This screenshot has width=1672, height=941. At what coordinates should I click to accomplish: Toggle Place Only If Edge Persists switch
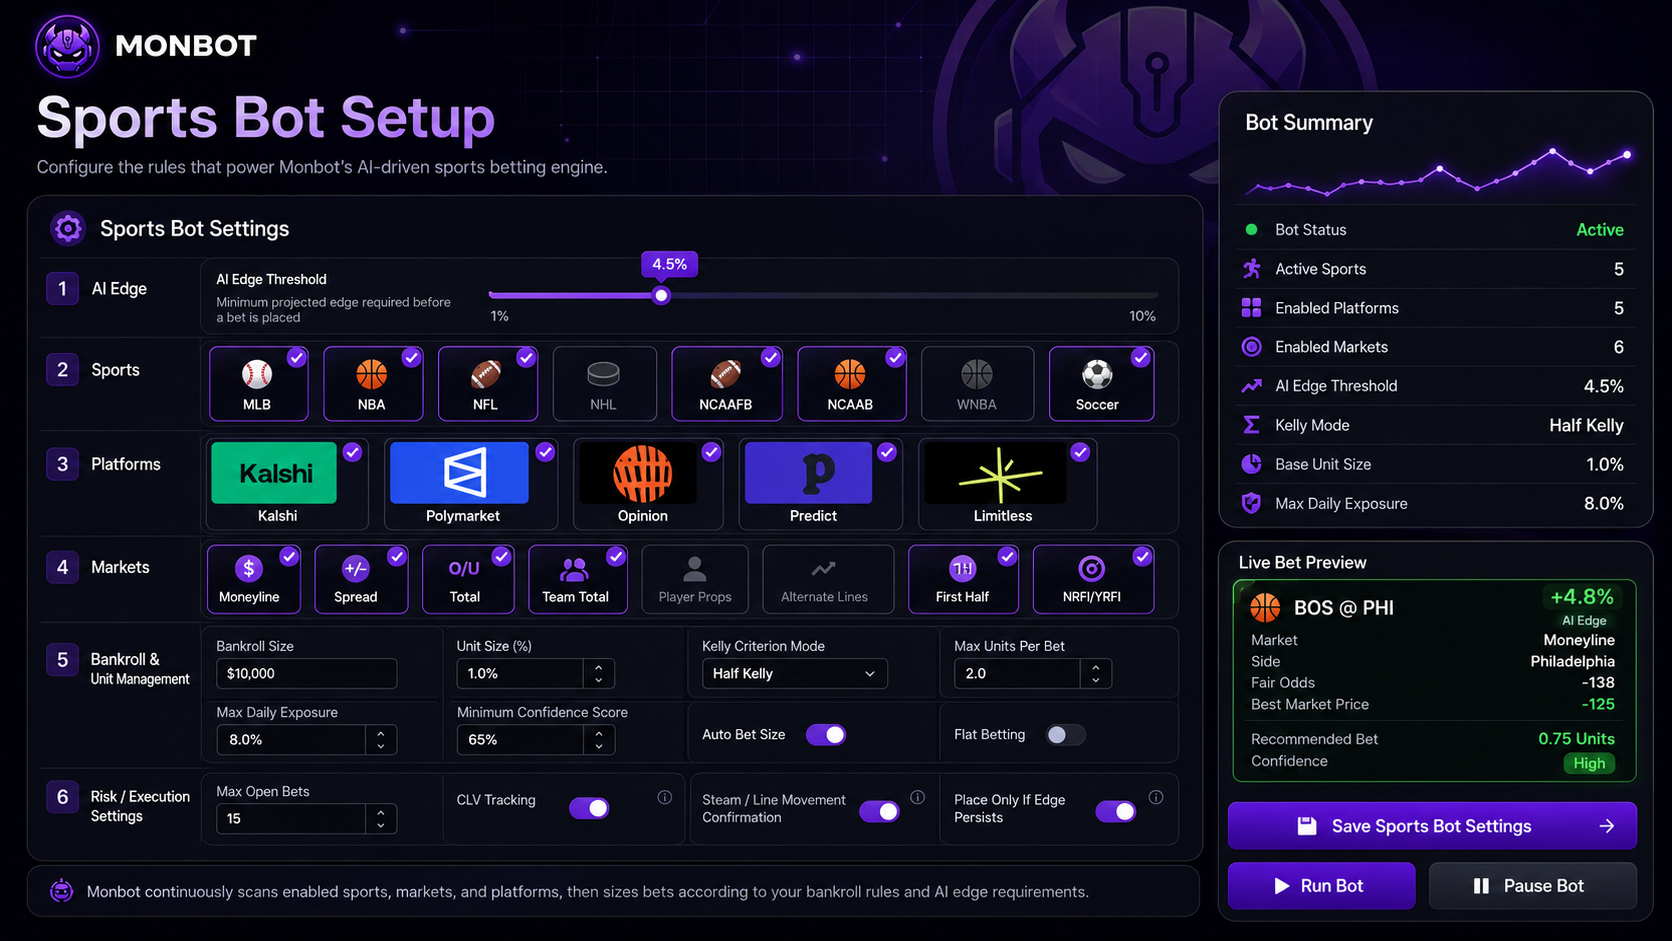[1116, 811]
